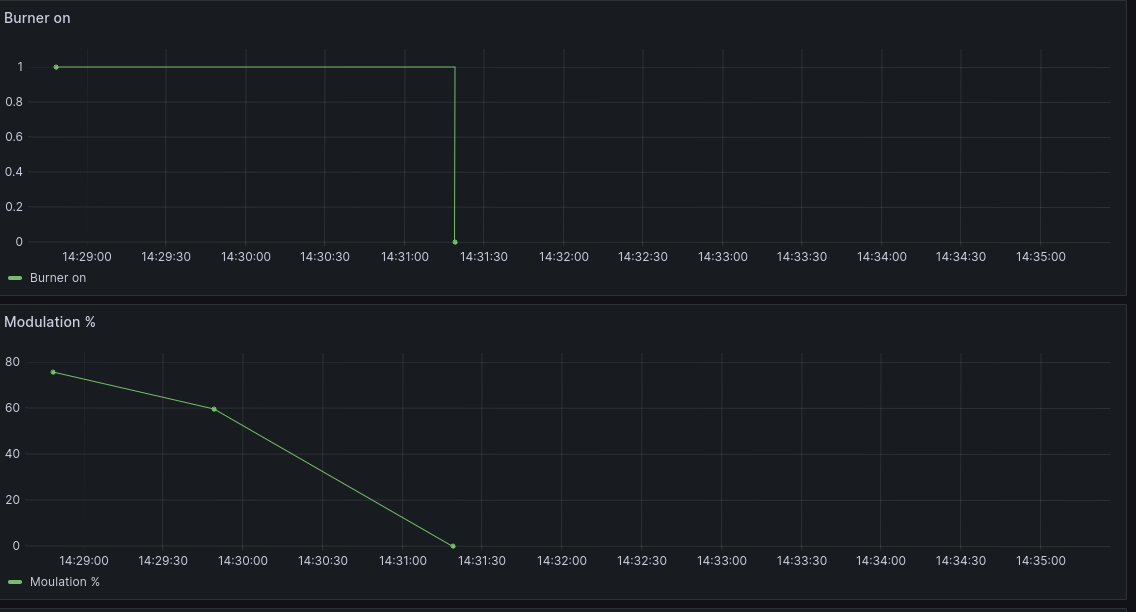Click the Modulation data point near 60
Viewport: 1136px width, 612px height.
tap(214, 409)
